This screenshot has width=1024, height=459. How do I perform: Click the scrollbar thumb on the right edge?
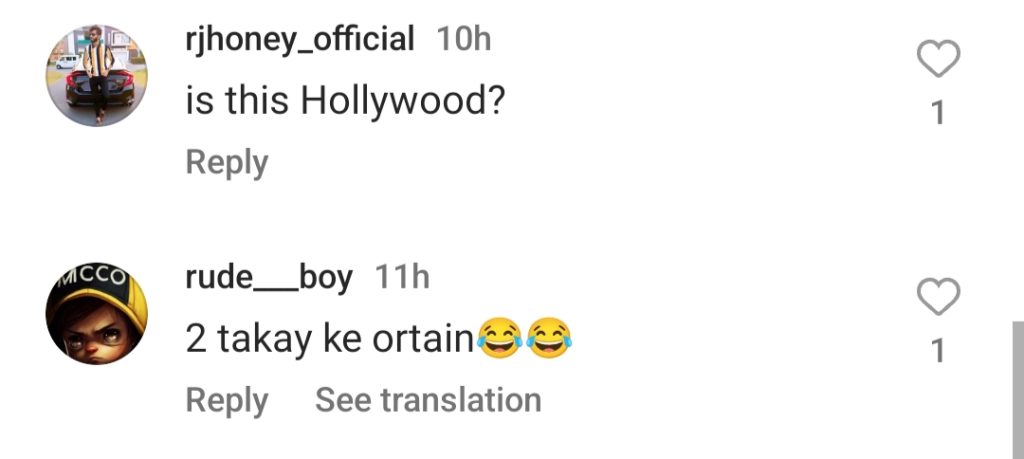[1017, 389]
